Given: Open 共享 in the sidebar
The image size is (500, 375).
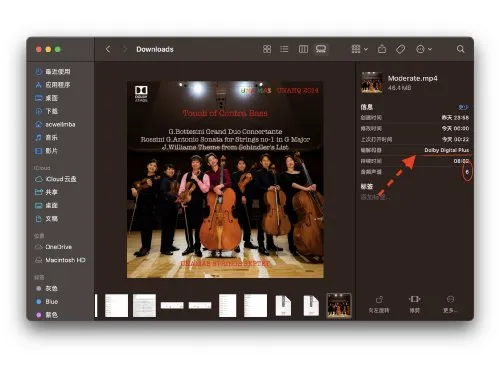Looking at the screenshot, I should point(47,192).
